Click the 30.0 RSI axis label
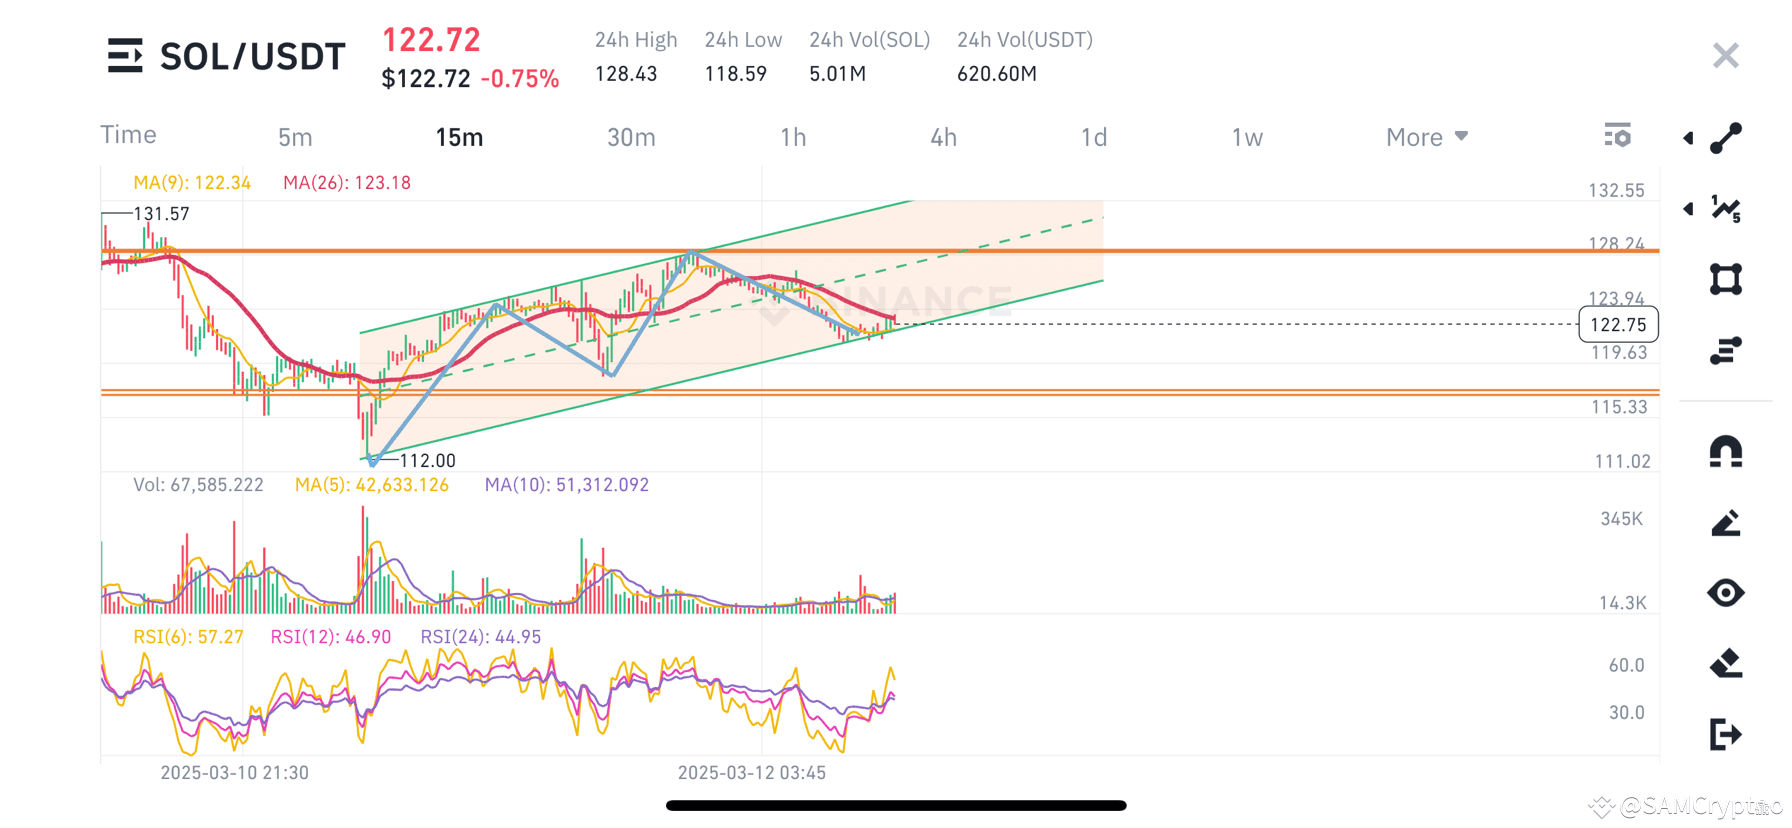1792x828 pixels. (1626, 713)
